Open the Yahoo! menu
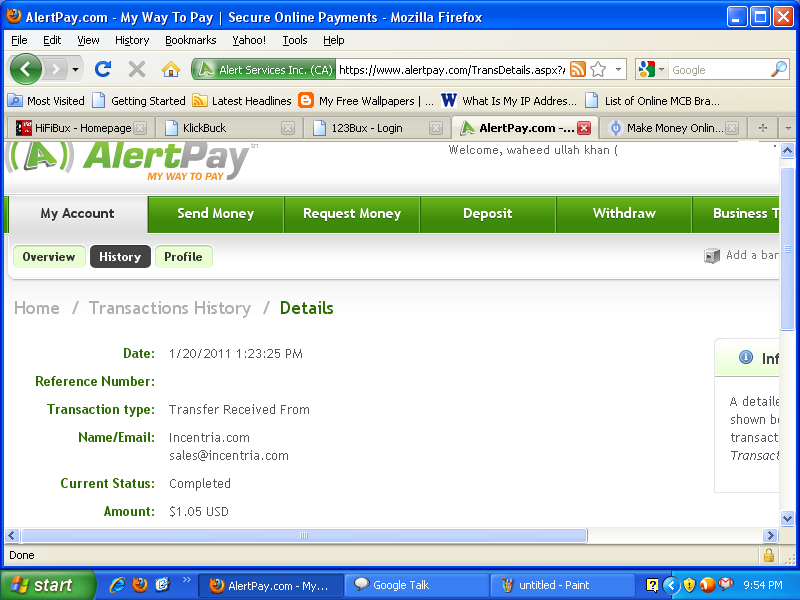 tap(249, 40)
